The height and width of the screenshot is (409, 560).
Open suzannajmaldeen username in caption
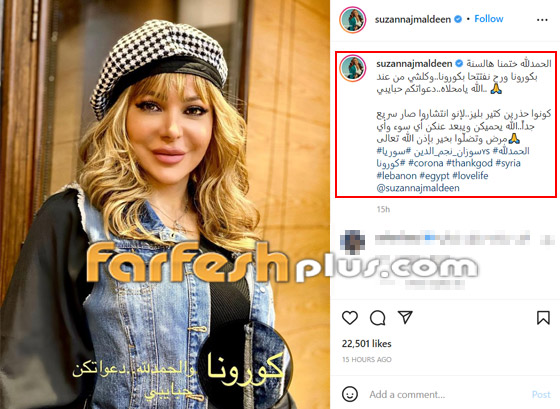click(x=414, y=64)
